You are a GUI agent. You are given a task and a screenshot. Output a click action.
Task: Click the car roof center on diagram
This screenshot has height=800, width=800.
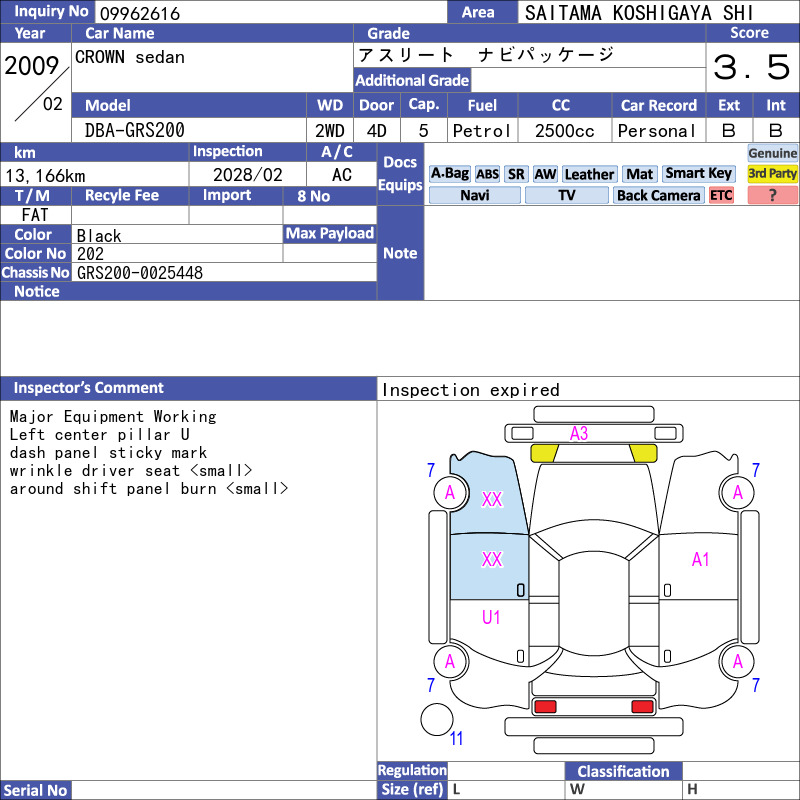(x=593, y=602)
